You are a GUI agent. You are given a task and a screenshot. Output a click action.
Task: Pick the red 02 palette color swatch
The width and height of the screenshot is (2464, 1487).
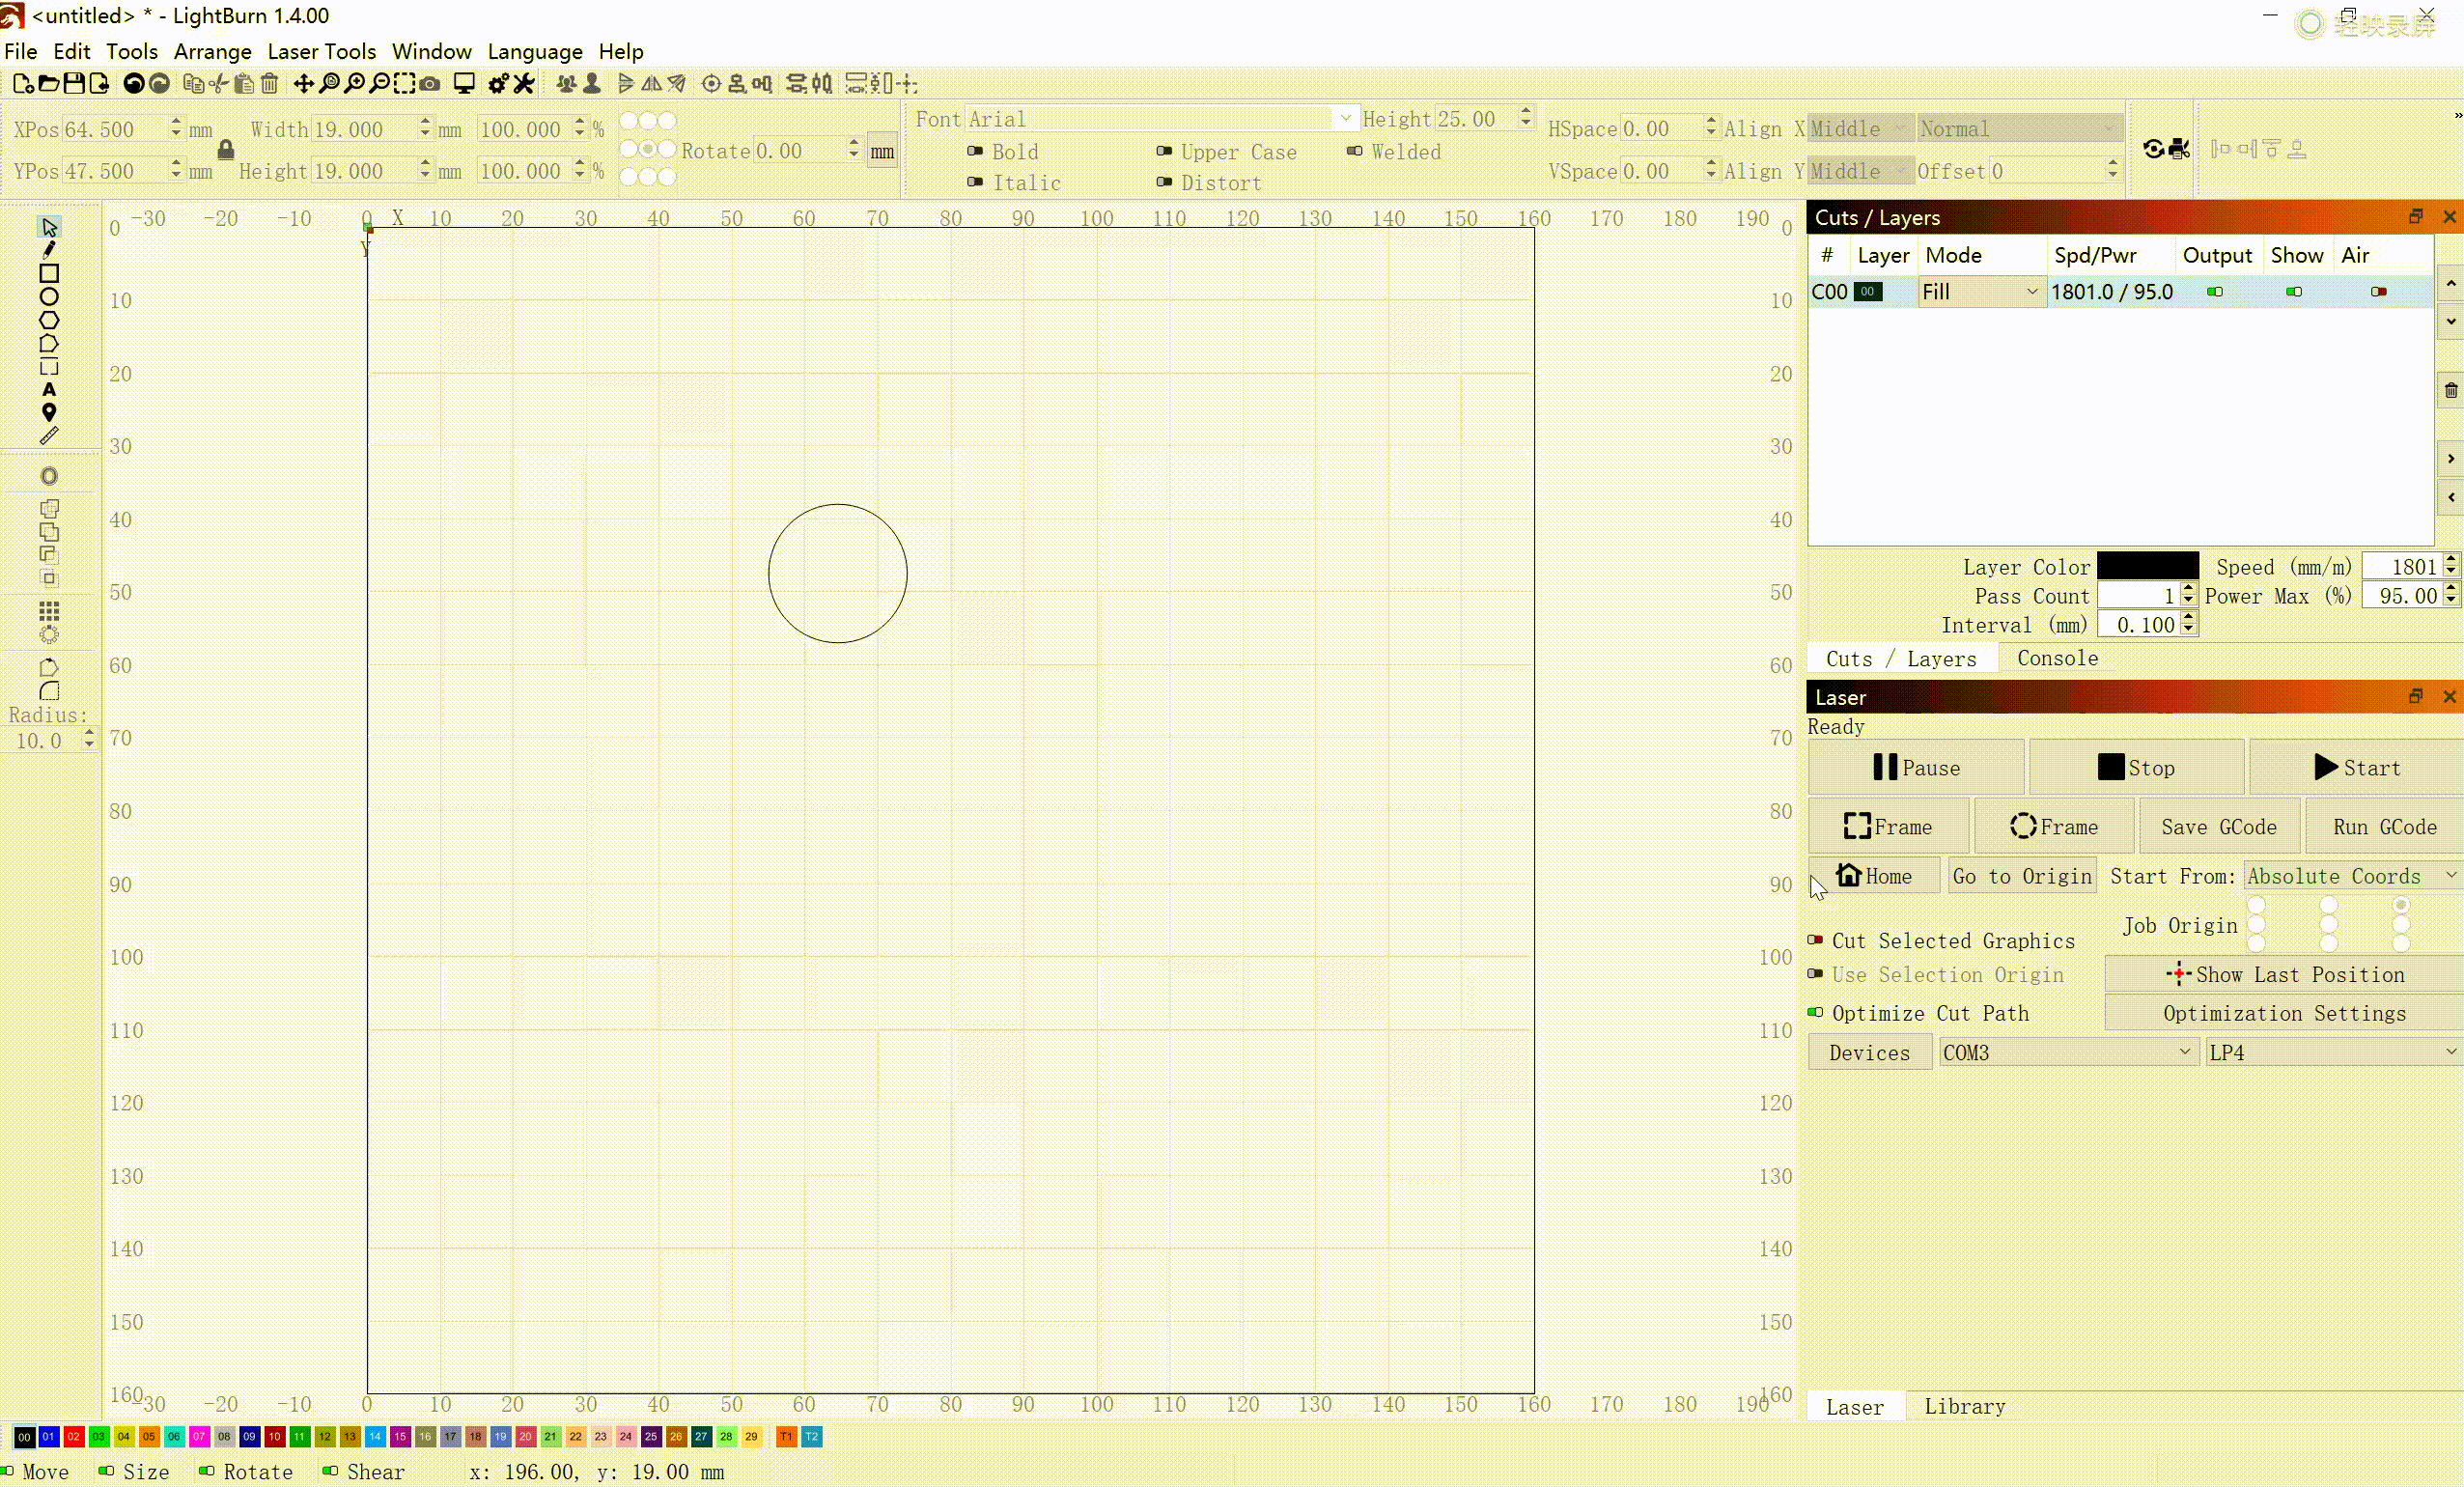pos(74,1437)
